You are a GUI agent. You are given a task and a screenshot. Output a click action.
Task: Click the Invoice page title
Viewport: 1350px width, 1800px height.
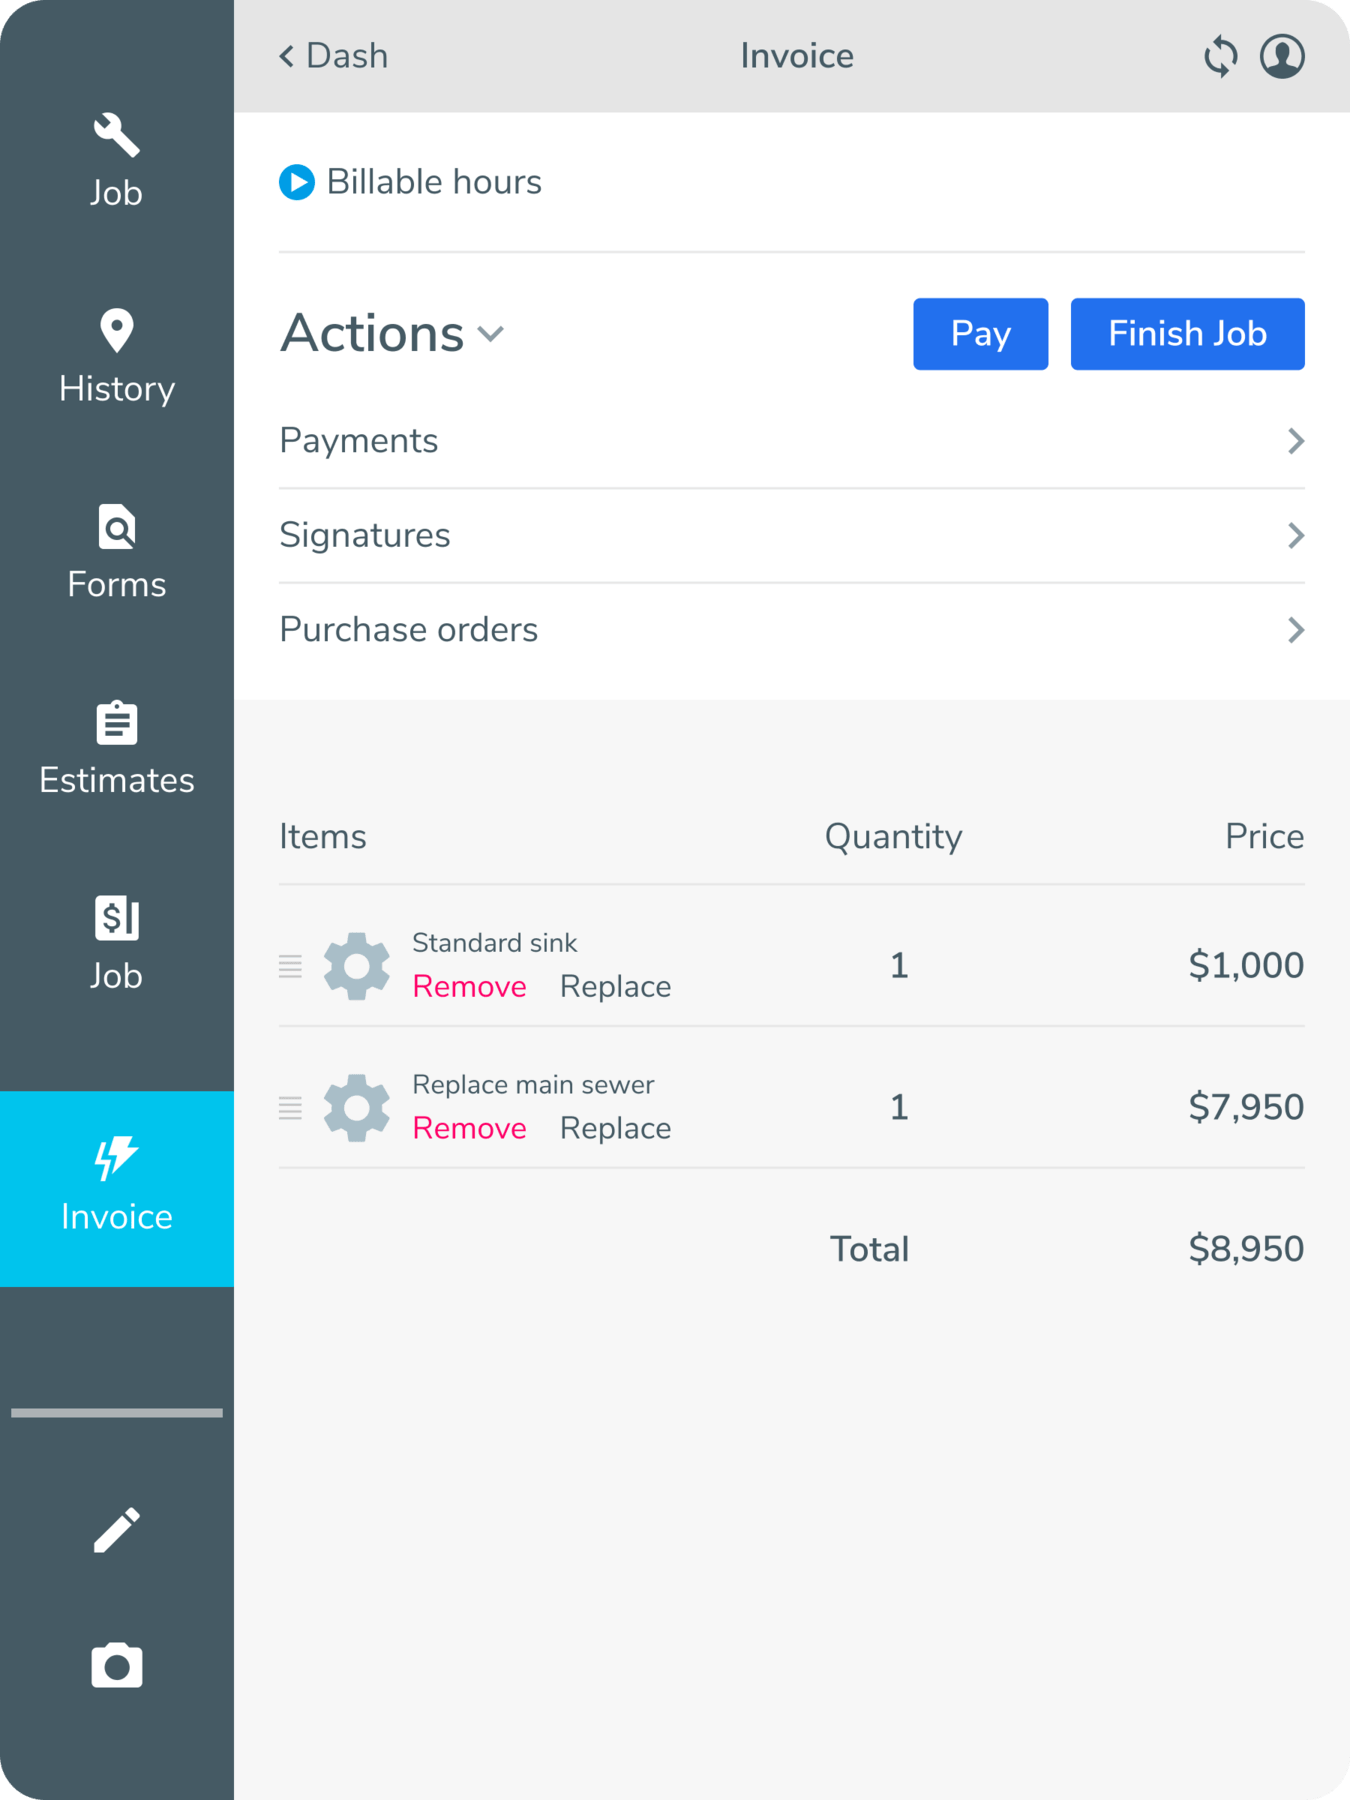click(x=797, y=56)
